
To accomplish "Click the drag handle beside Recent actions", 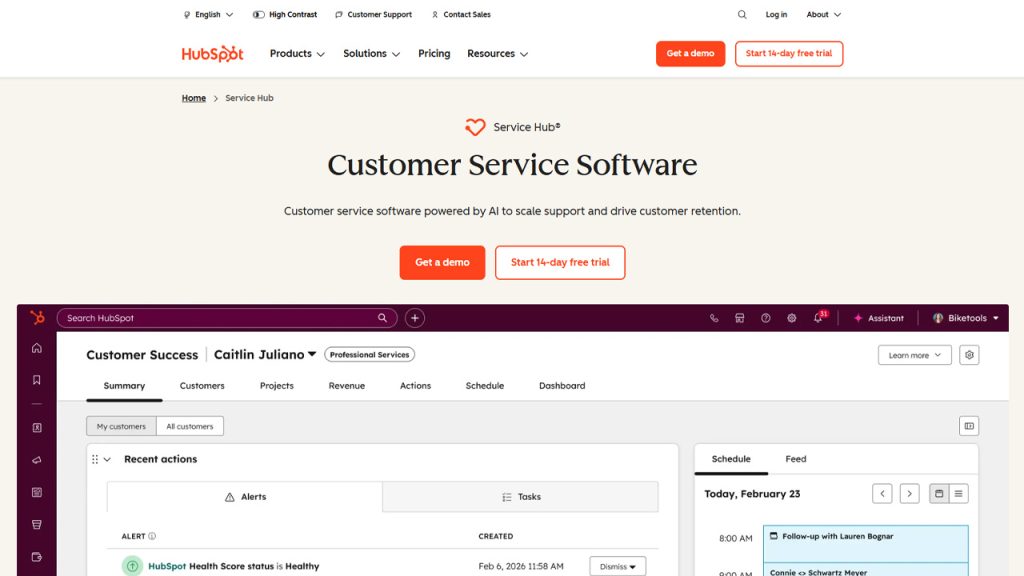I will click(95, 460).
